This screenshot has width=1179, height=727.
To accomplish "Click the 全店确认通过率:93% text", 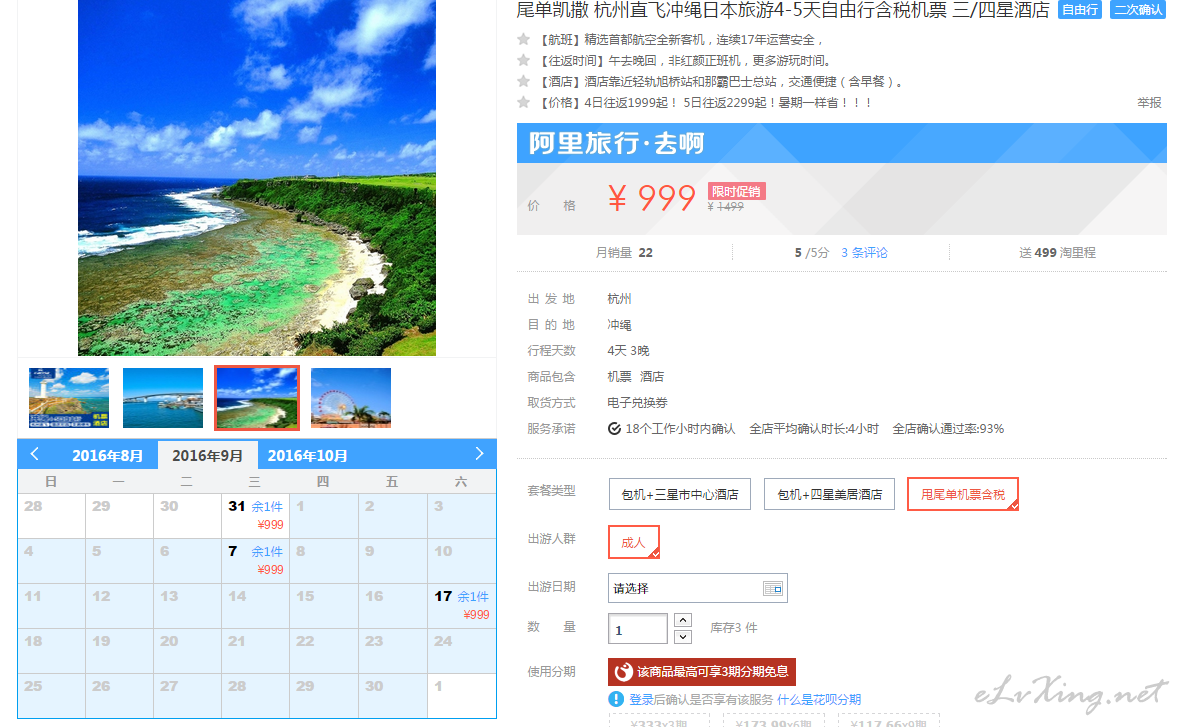I will point(948,429).
